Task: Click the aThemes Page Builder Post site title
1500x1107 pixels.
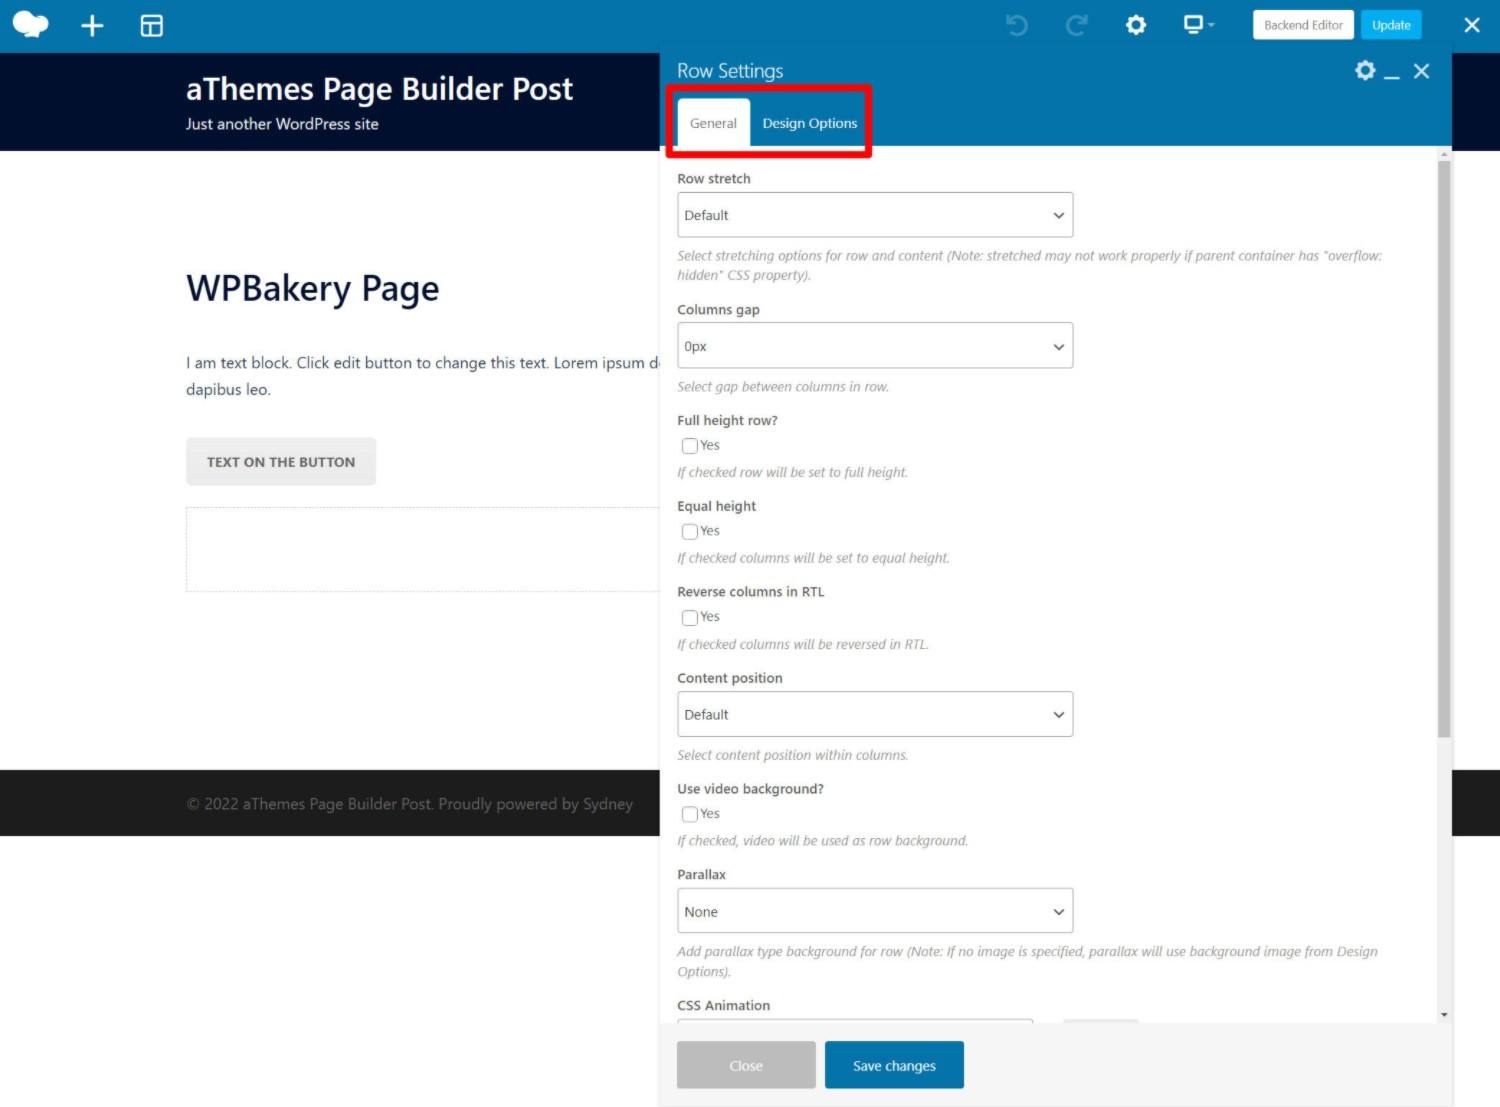Action: point(379,89)
